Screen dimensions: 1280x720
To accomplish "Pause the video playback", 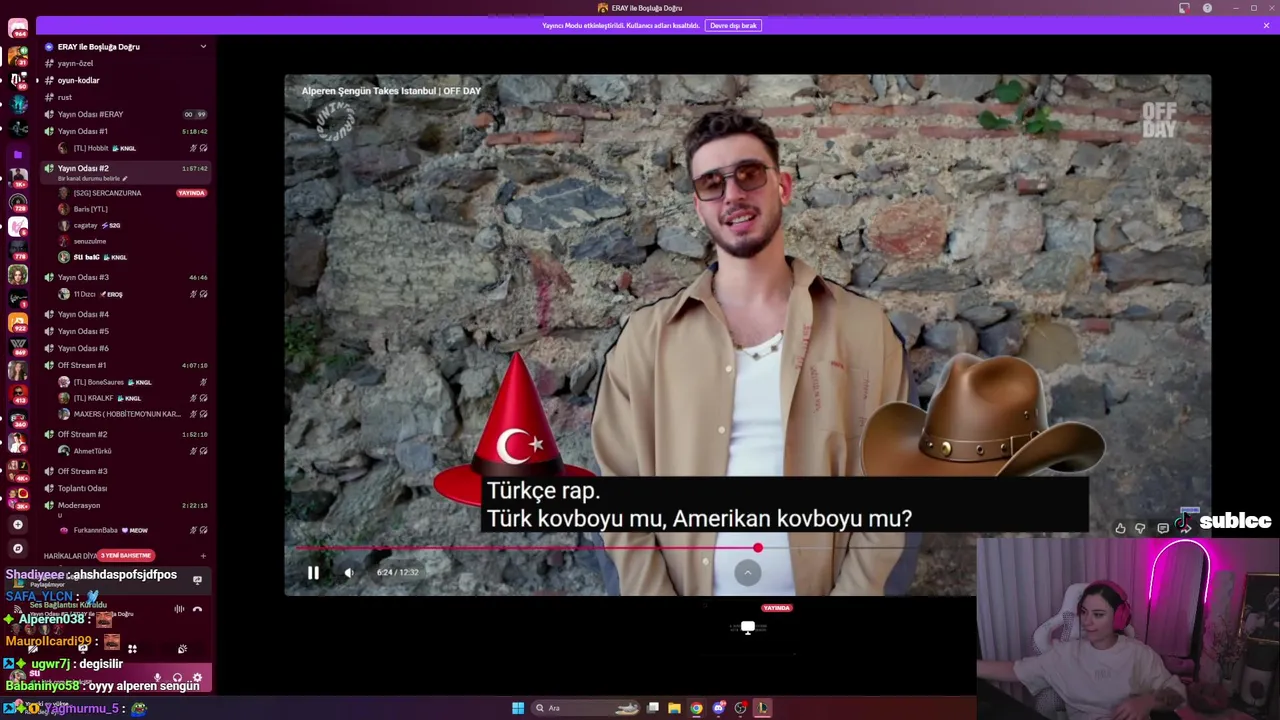I will tap(313, 573).
